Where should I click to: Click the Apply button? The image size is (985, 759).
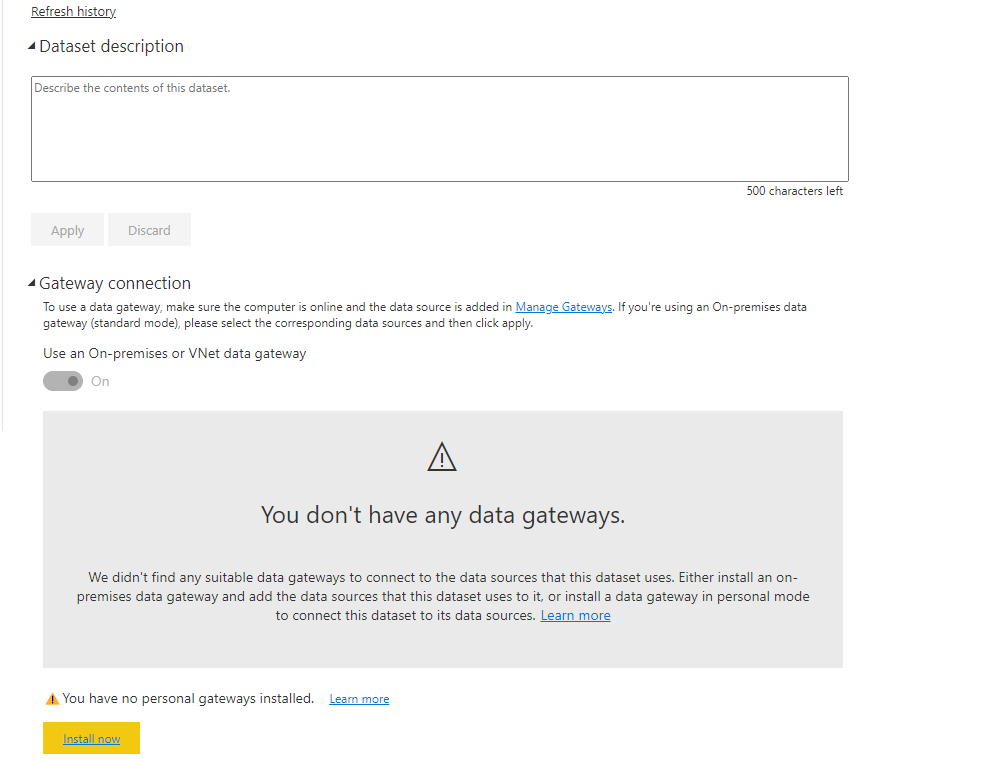[67, 230]
